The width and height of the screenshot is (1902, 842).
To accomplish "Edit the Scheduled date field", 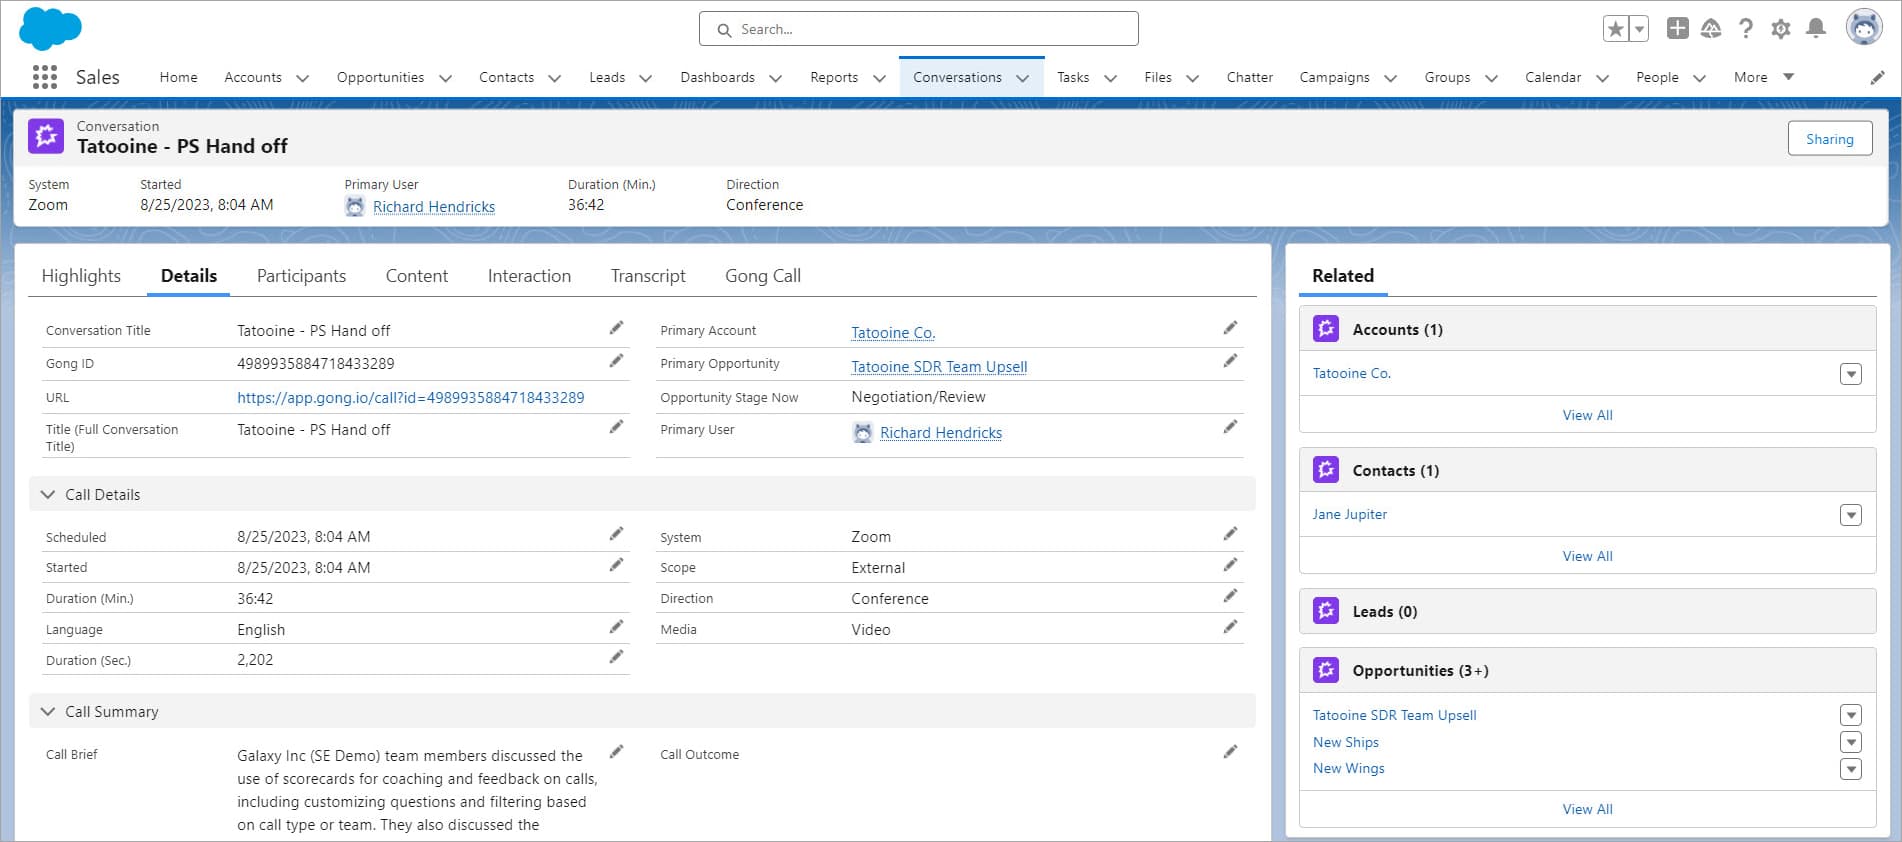I will 617,534.
